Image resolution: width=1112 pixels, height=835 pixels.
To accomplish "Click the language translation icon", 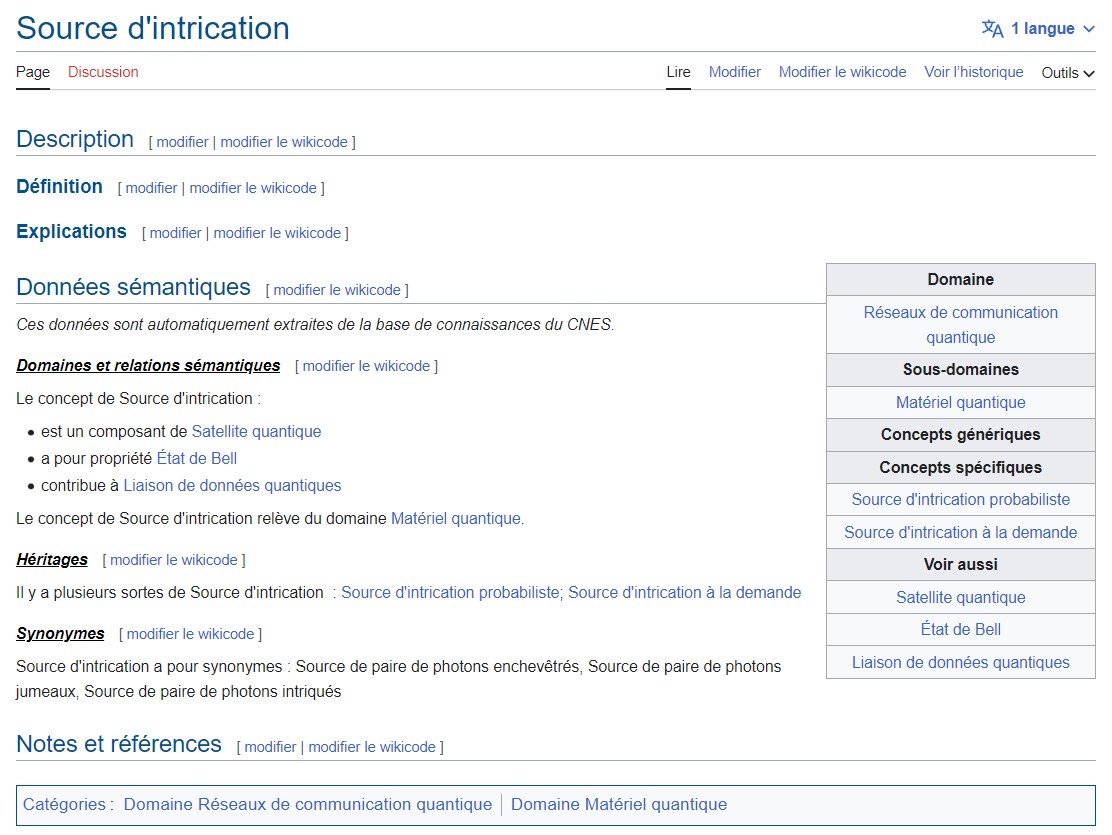I will click(992, 29).
